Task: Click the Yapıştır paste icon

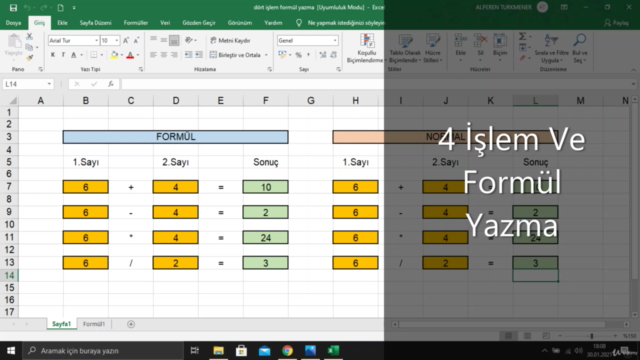Action: (x=14, y=41)
